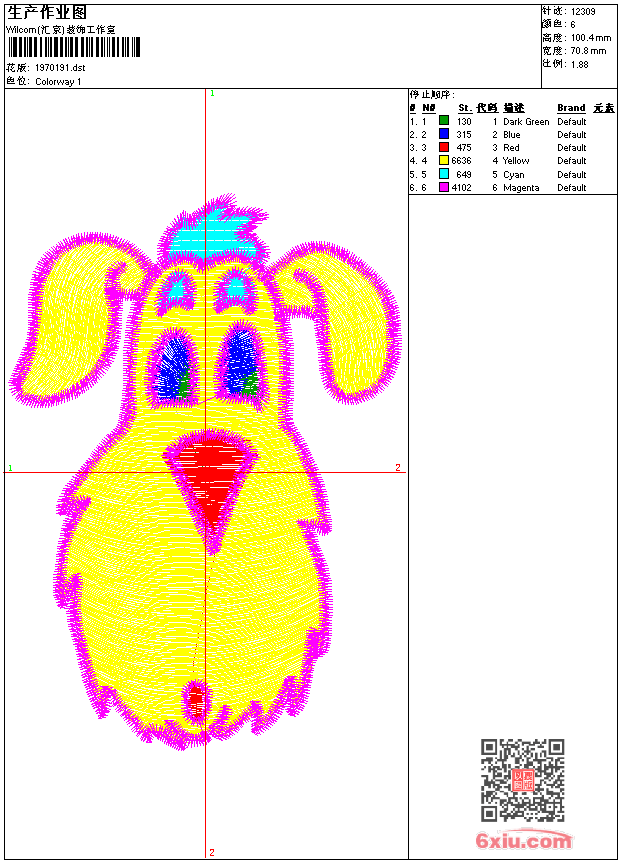Click the width value 70.8mm

click(589, 51)
